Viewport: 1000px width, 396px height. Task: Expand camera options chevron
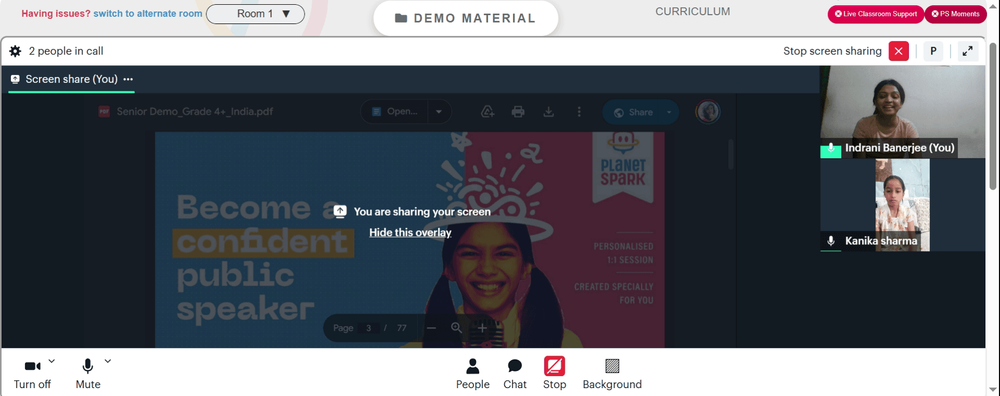pos(52,361)
